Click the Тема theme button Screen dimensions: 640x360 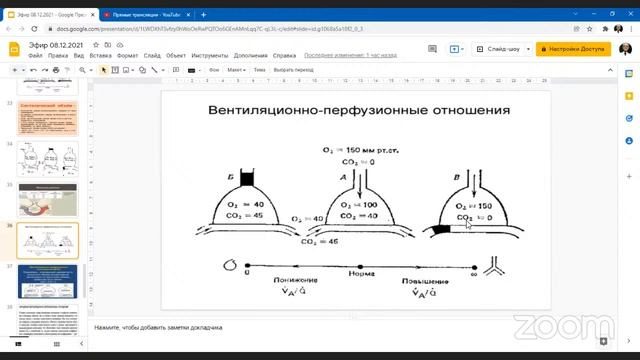pos(259,70)
